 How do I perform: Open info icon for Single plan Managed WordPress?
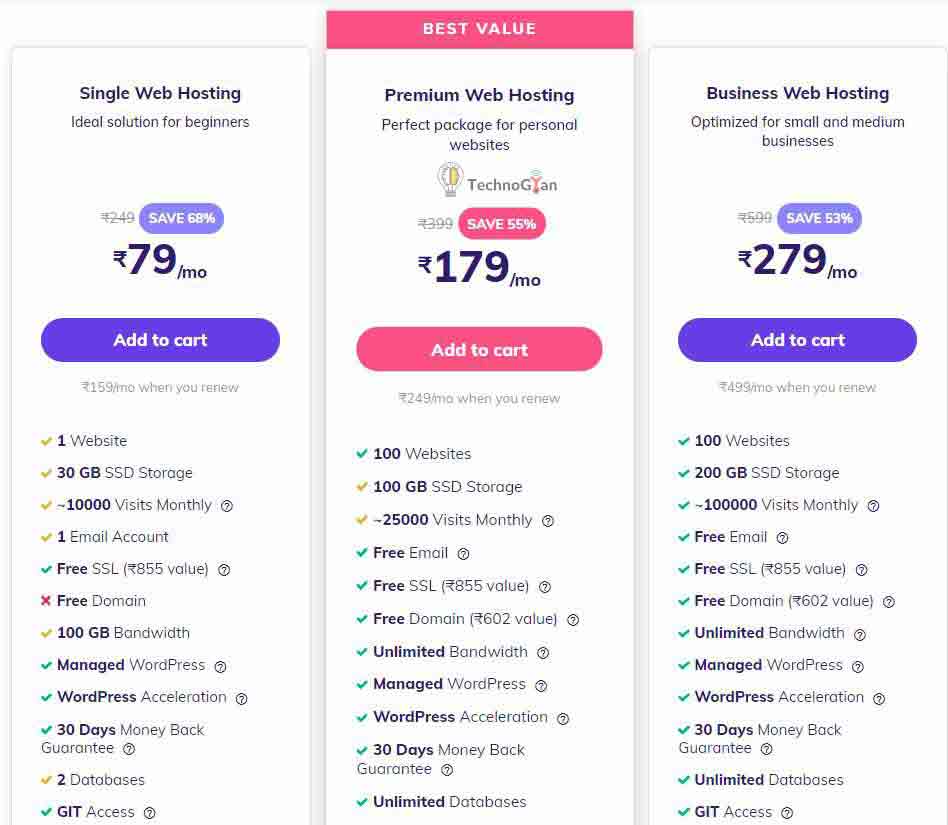(x=220, y=666)
